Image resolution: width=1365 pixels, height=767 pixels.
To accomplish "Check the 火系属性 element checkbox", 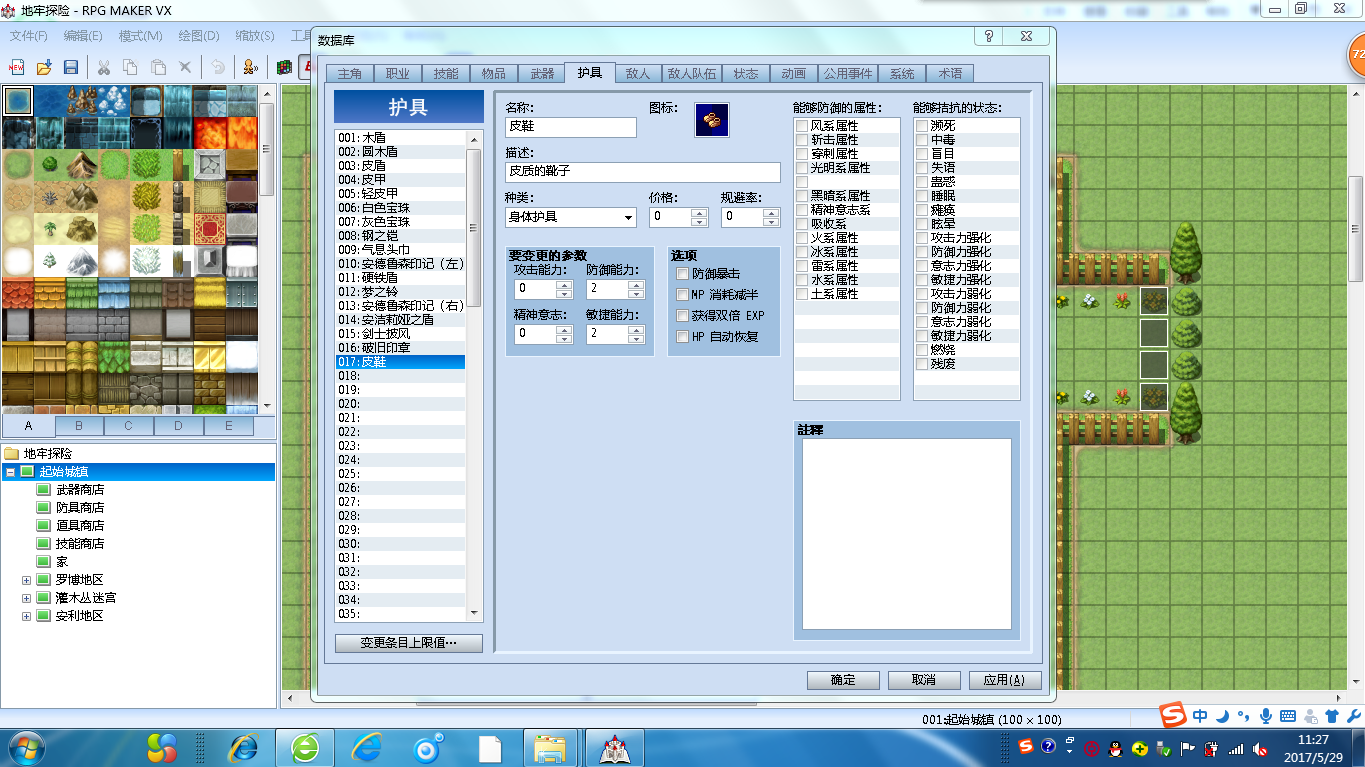I will tap(802, 238).
